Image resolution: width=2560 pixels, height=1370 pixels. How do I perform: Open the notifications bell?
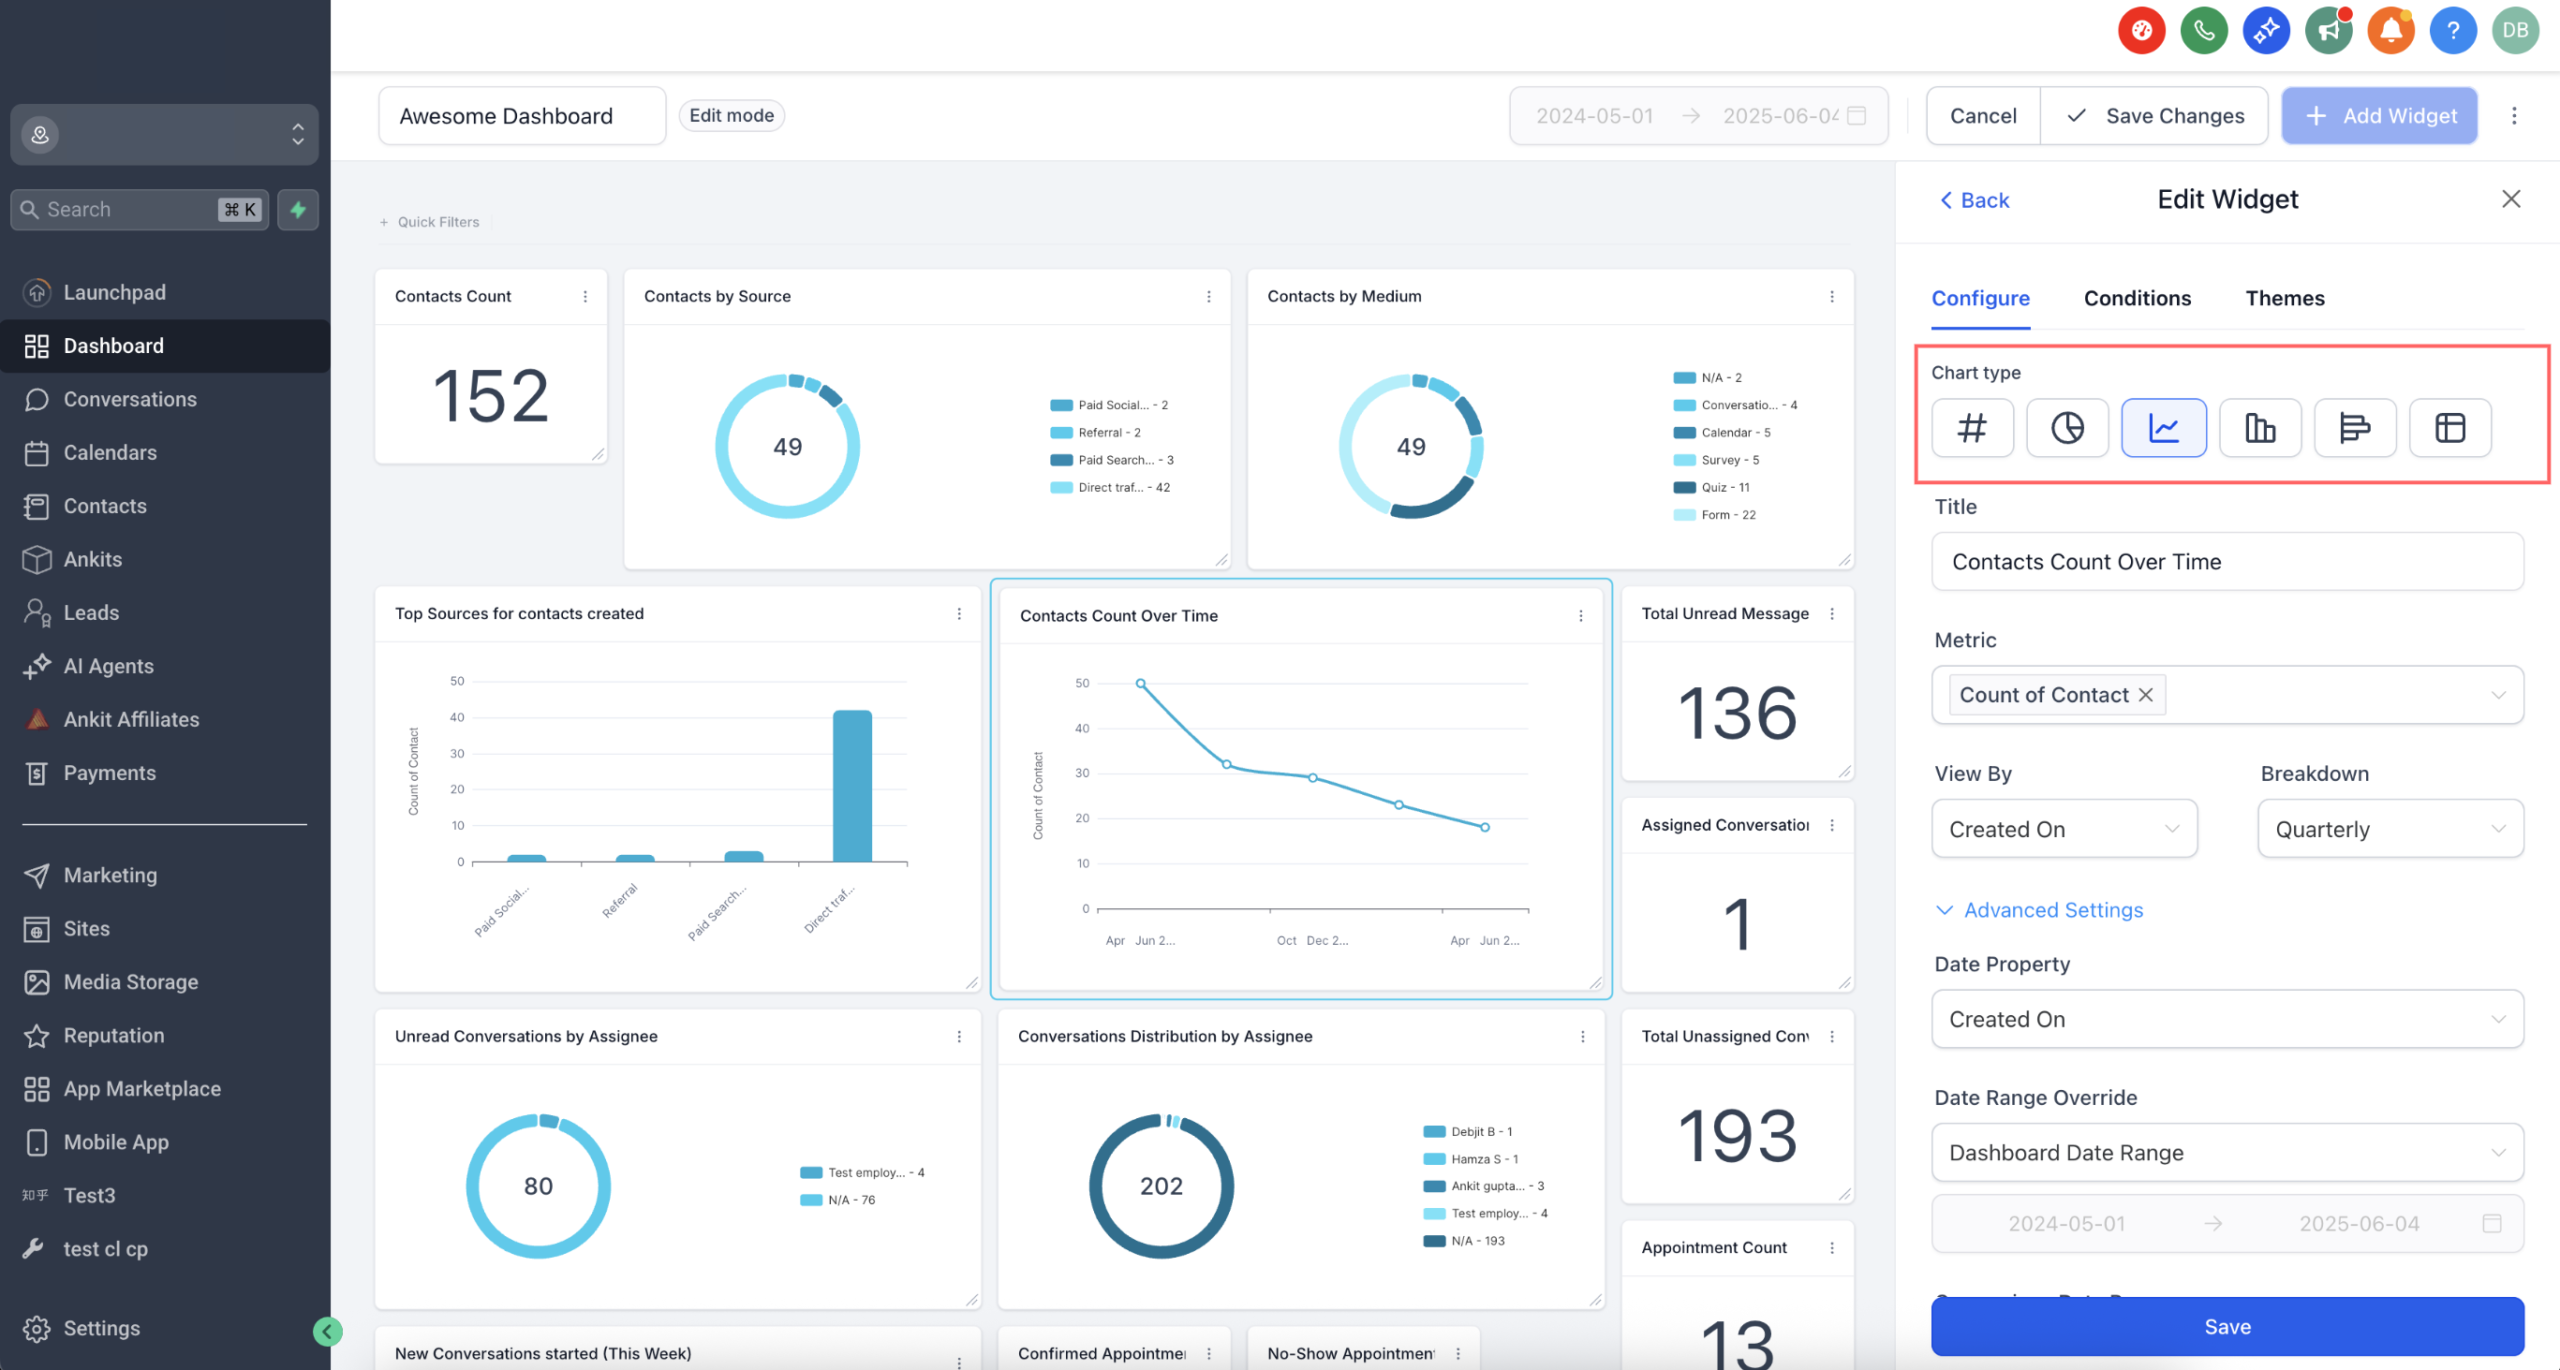pyautogui.click(x=2391, y=30)
